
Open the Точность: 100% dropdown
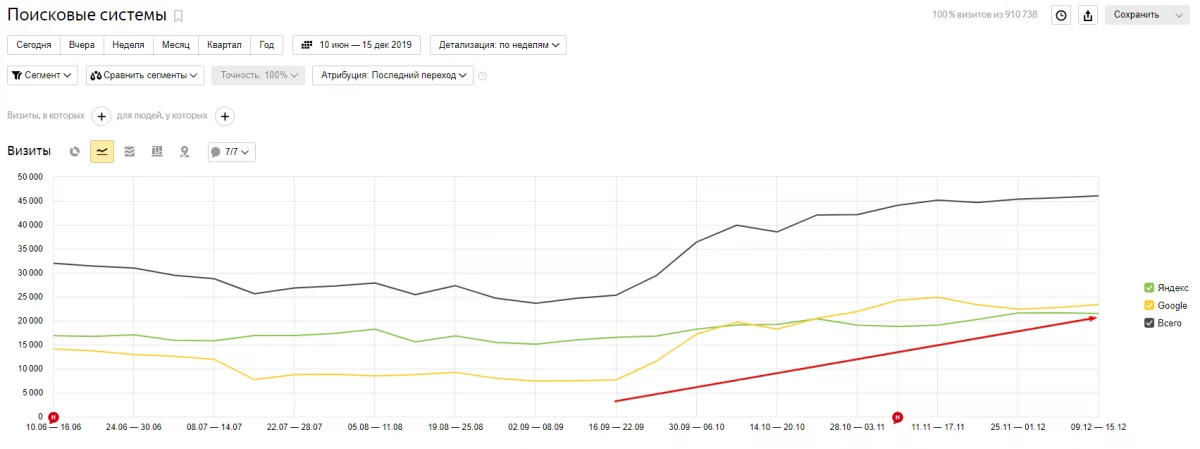(258, 75)
